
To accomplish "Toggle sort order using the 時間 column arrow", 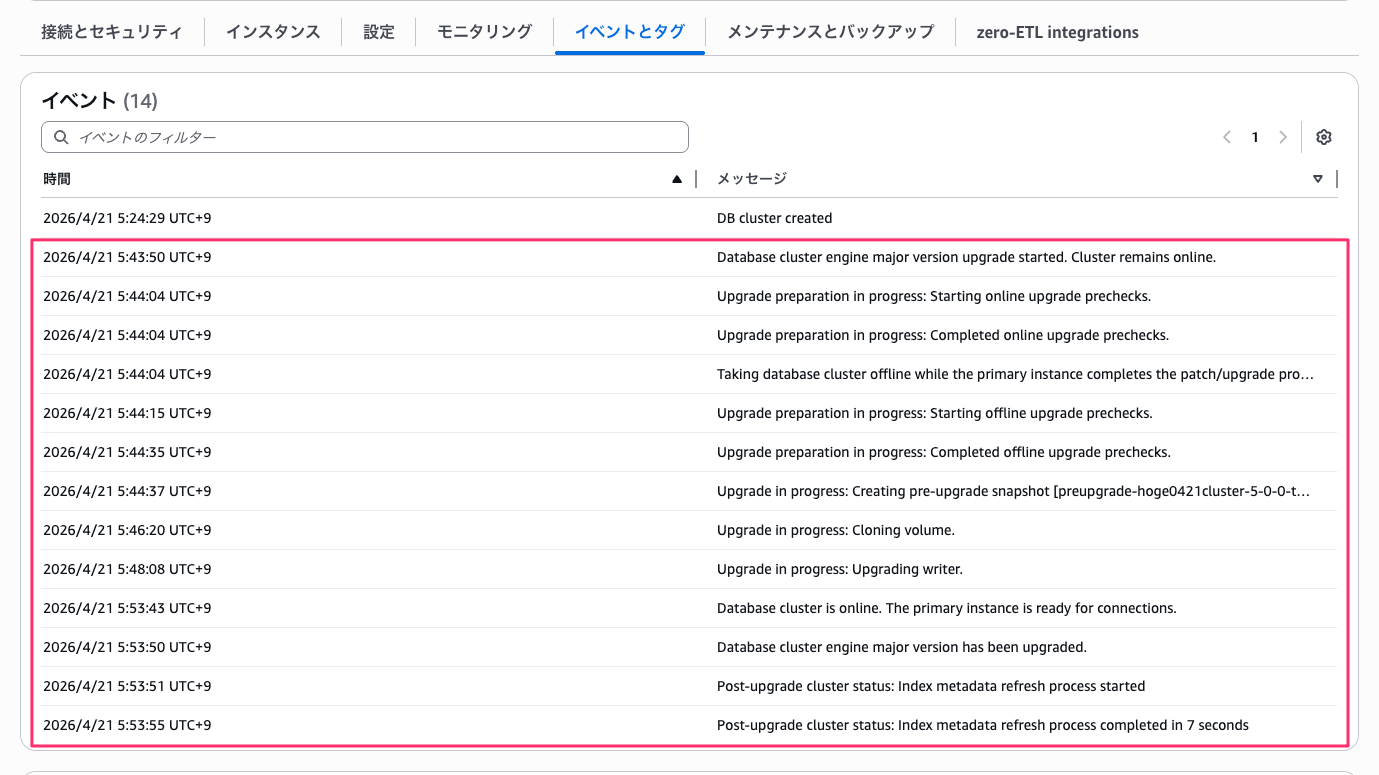I will [677, 178].
